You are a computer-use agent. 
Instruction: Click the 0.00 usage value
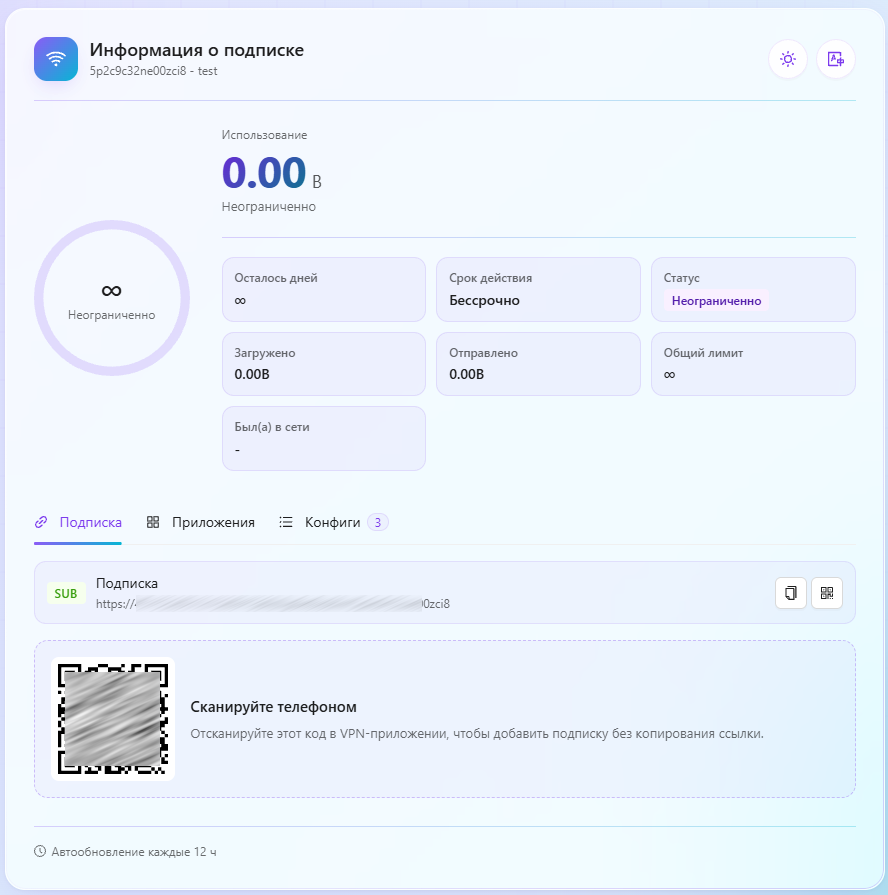264,172
